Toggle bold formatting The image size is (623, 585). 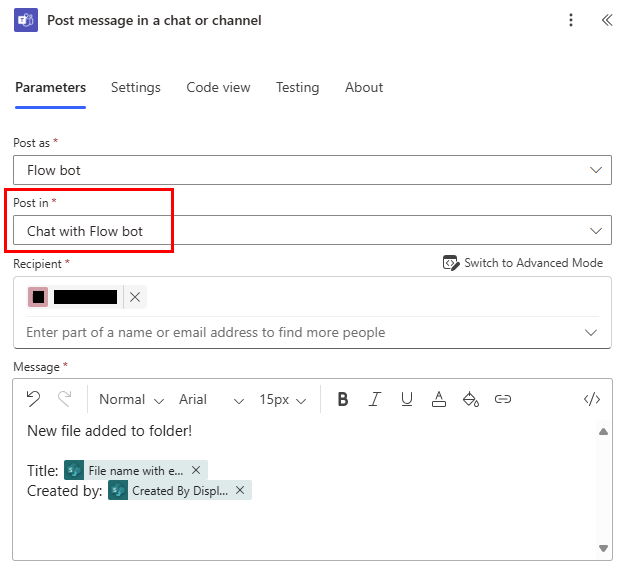point(342,399)
